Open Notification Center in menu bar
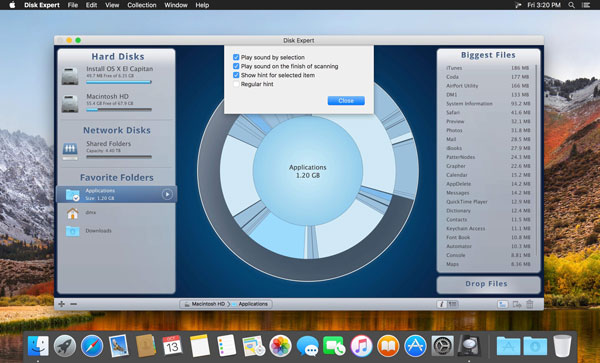The width and height of the screenshot is (600, 363). click(x=586, y=5)
